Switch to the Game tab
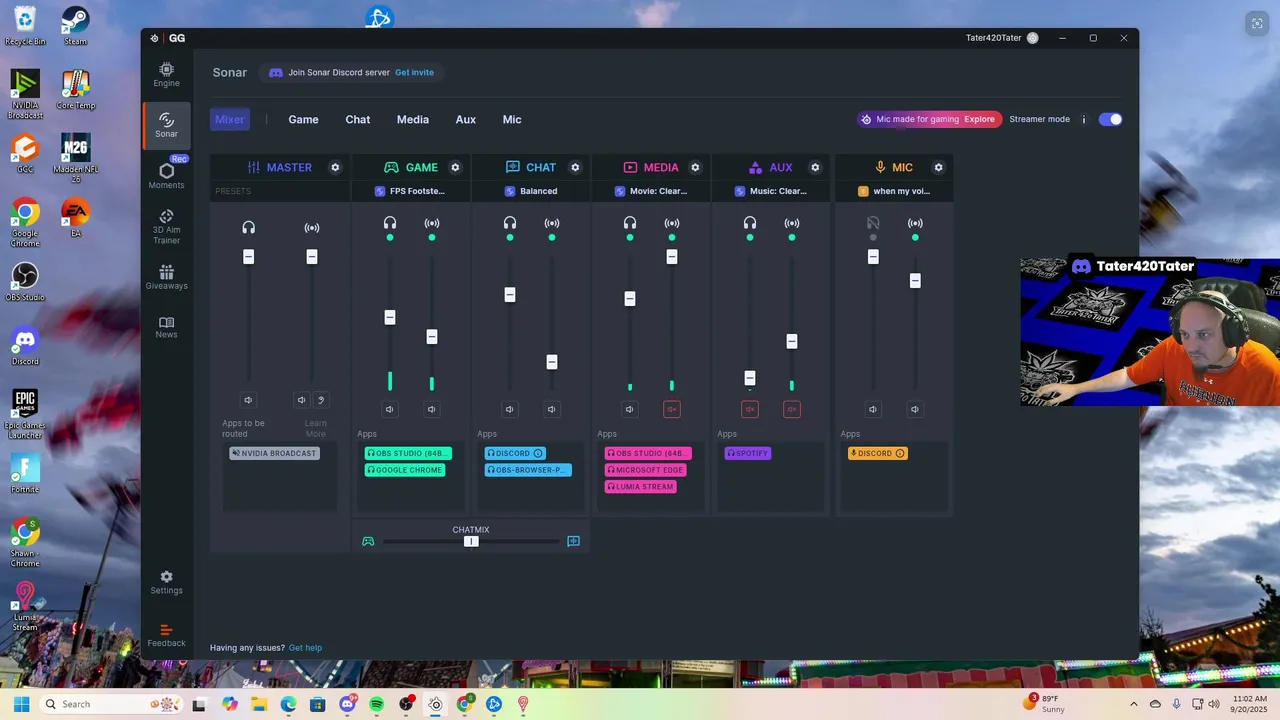The height and width of the screenshot is (720, 1280). coord(303,119)
